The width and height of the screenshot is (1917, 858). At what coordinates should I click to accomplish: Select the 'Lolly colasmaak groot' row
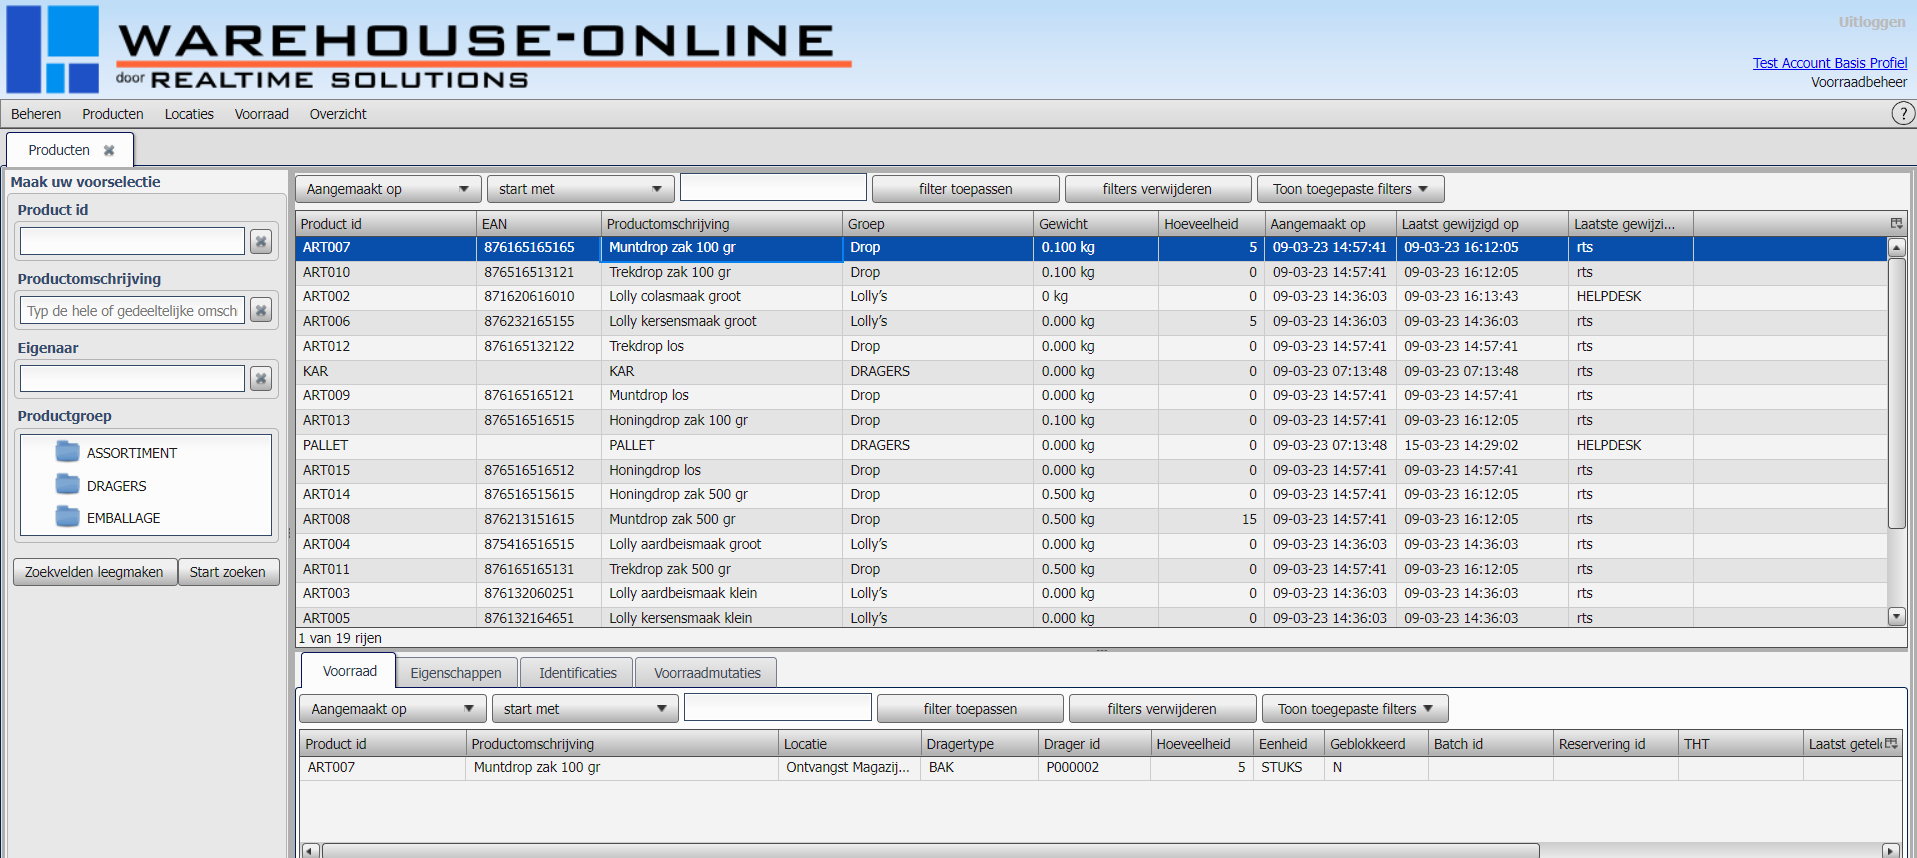pos(1091,296)
